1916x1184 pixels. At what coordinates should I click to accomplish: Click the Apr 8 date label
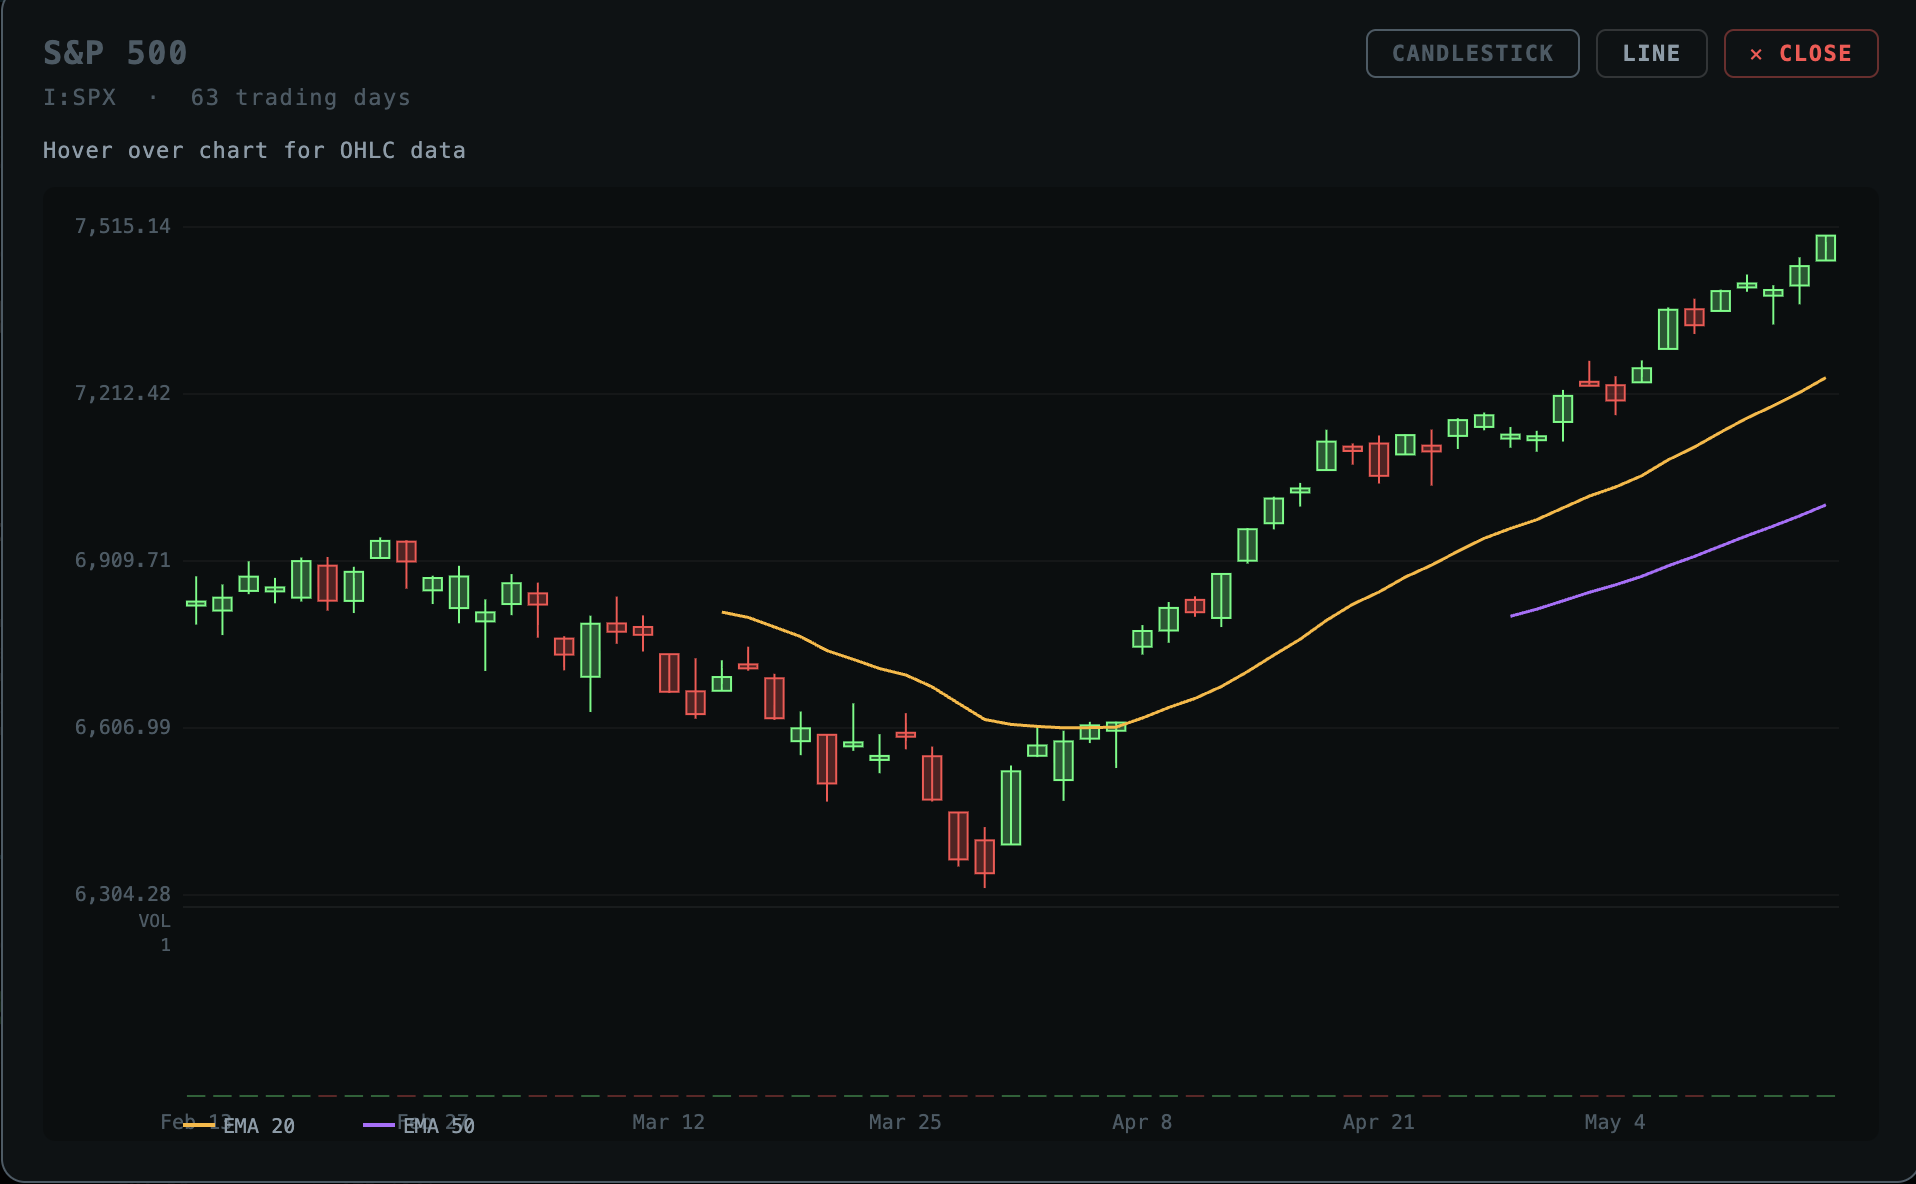point(1142,1122)
